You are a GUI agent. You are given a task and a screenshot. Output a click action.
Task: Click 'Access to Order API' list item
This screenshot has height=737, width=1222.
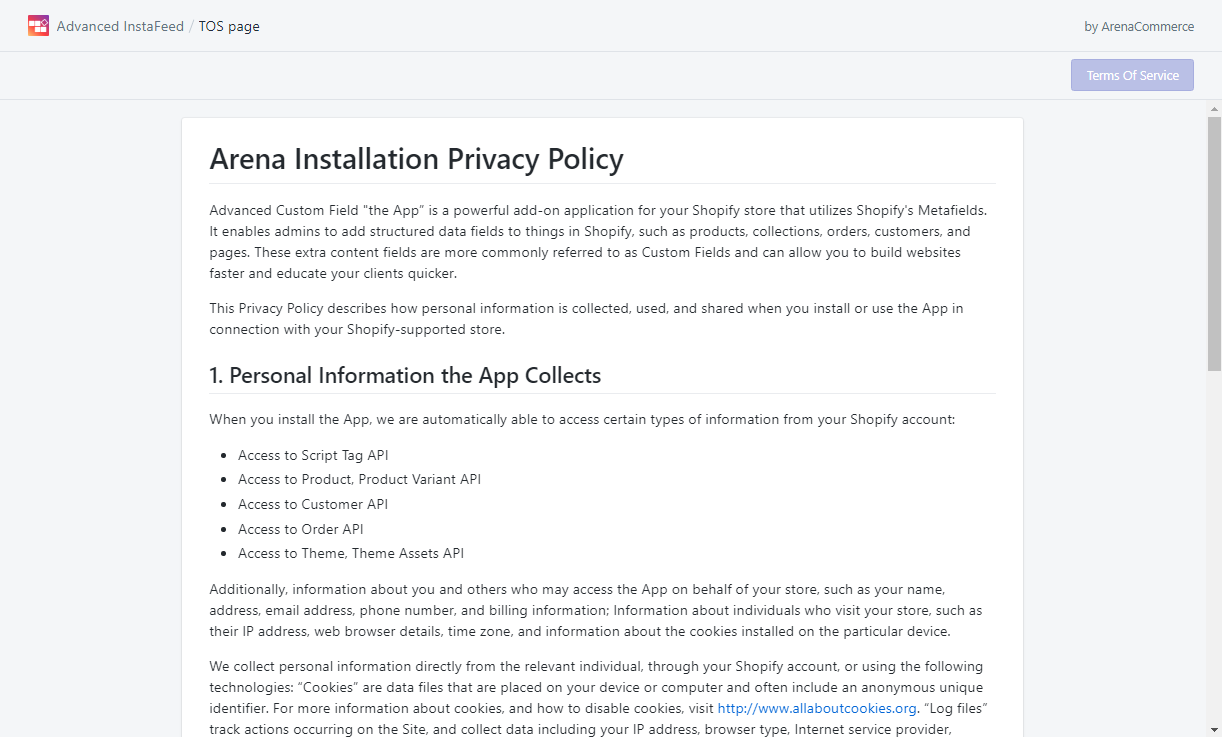click(x=301, y=529)
